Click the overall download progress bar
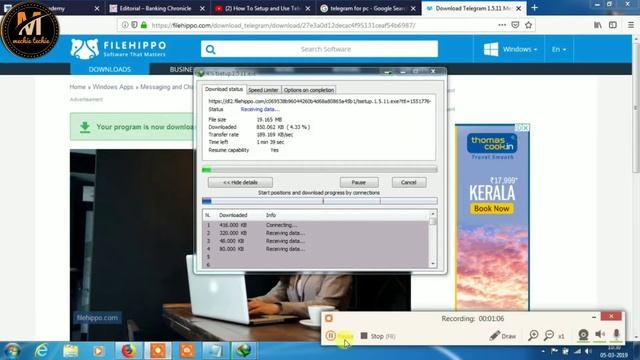 pos(320,169)
